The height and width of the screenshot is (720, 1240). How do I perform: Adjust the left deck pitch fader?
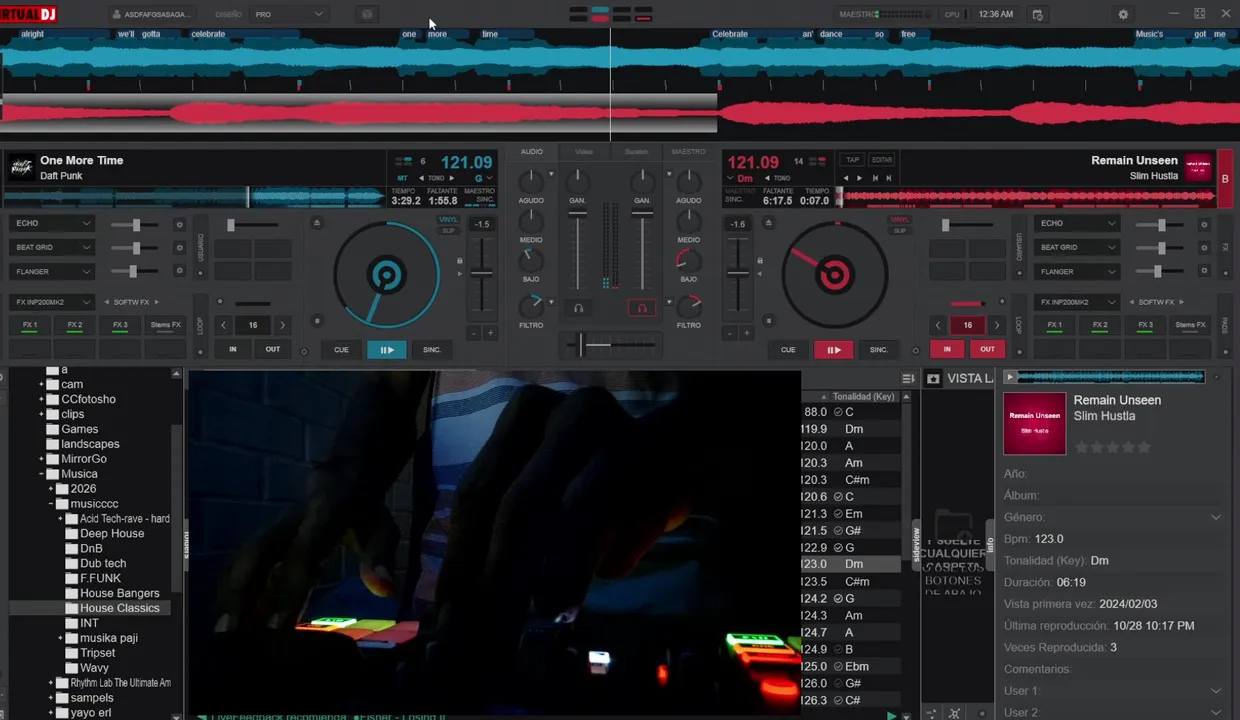(x=482, y=273)
